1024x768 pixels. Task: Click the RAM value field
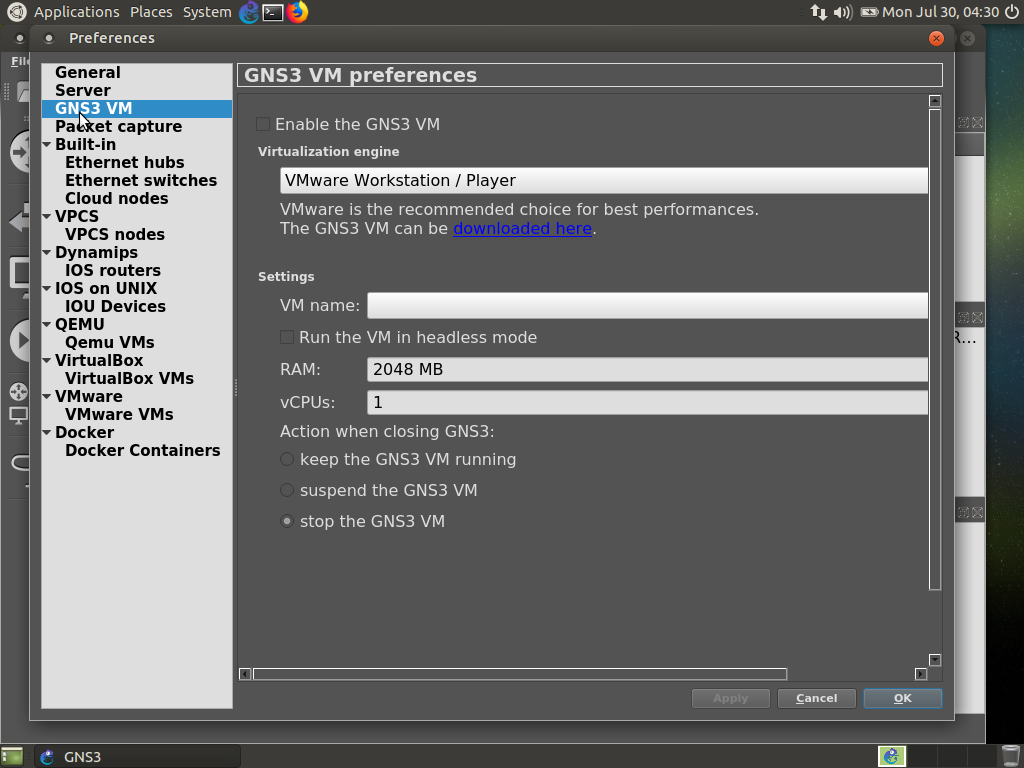tap(647, 370)
